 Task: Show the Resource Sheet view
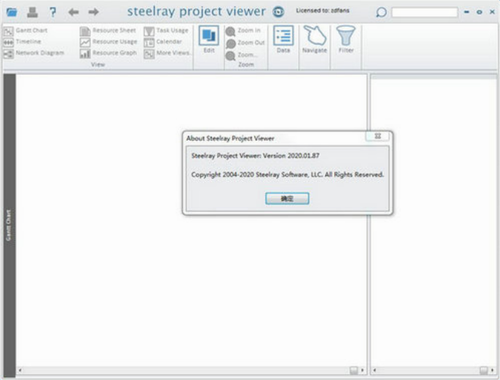coord(108,31)
